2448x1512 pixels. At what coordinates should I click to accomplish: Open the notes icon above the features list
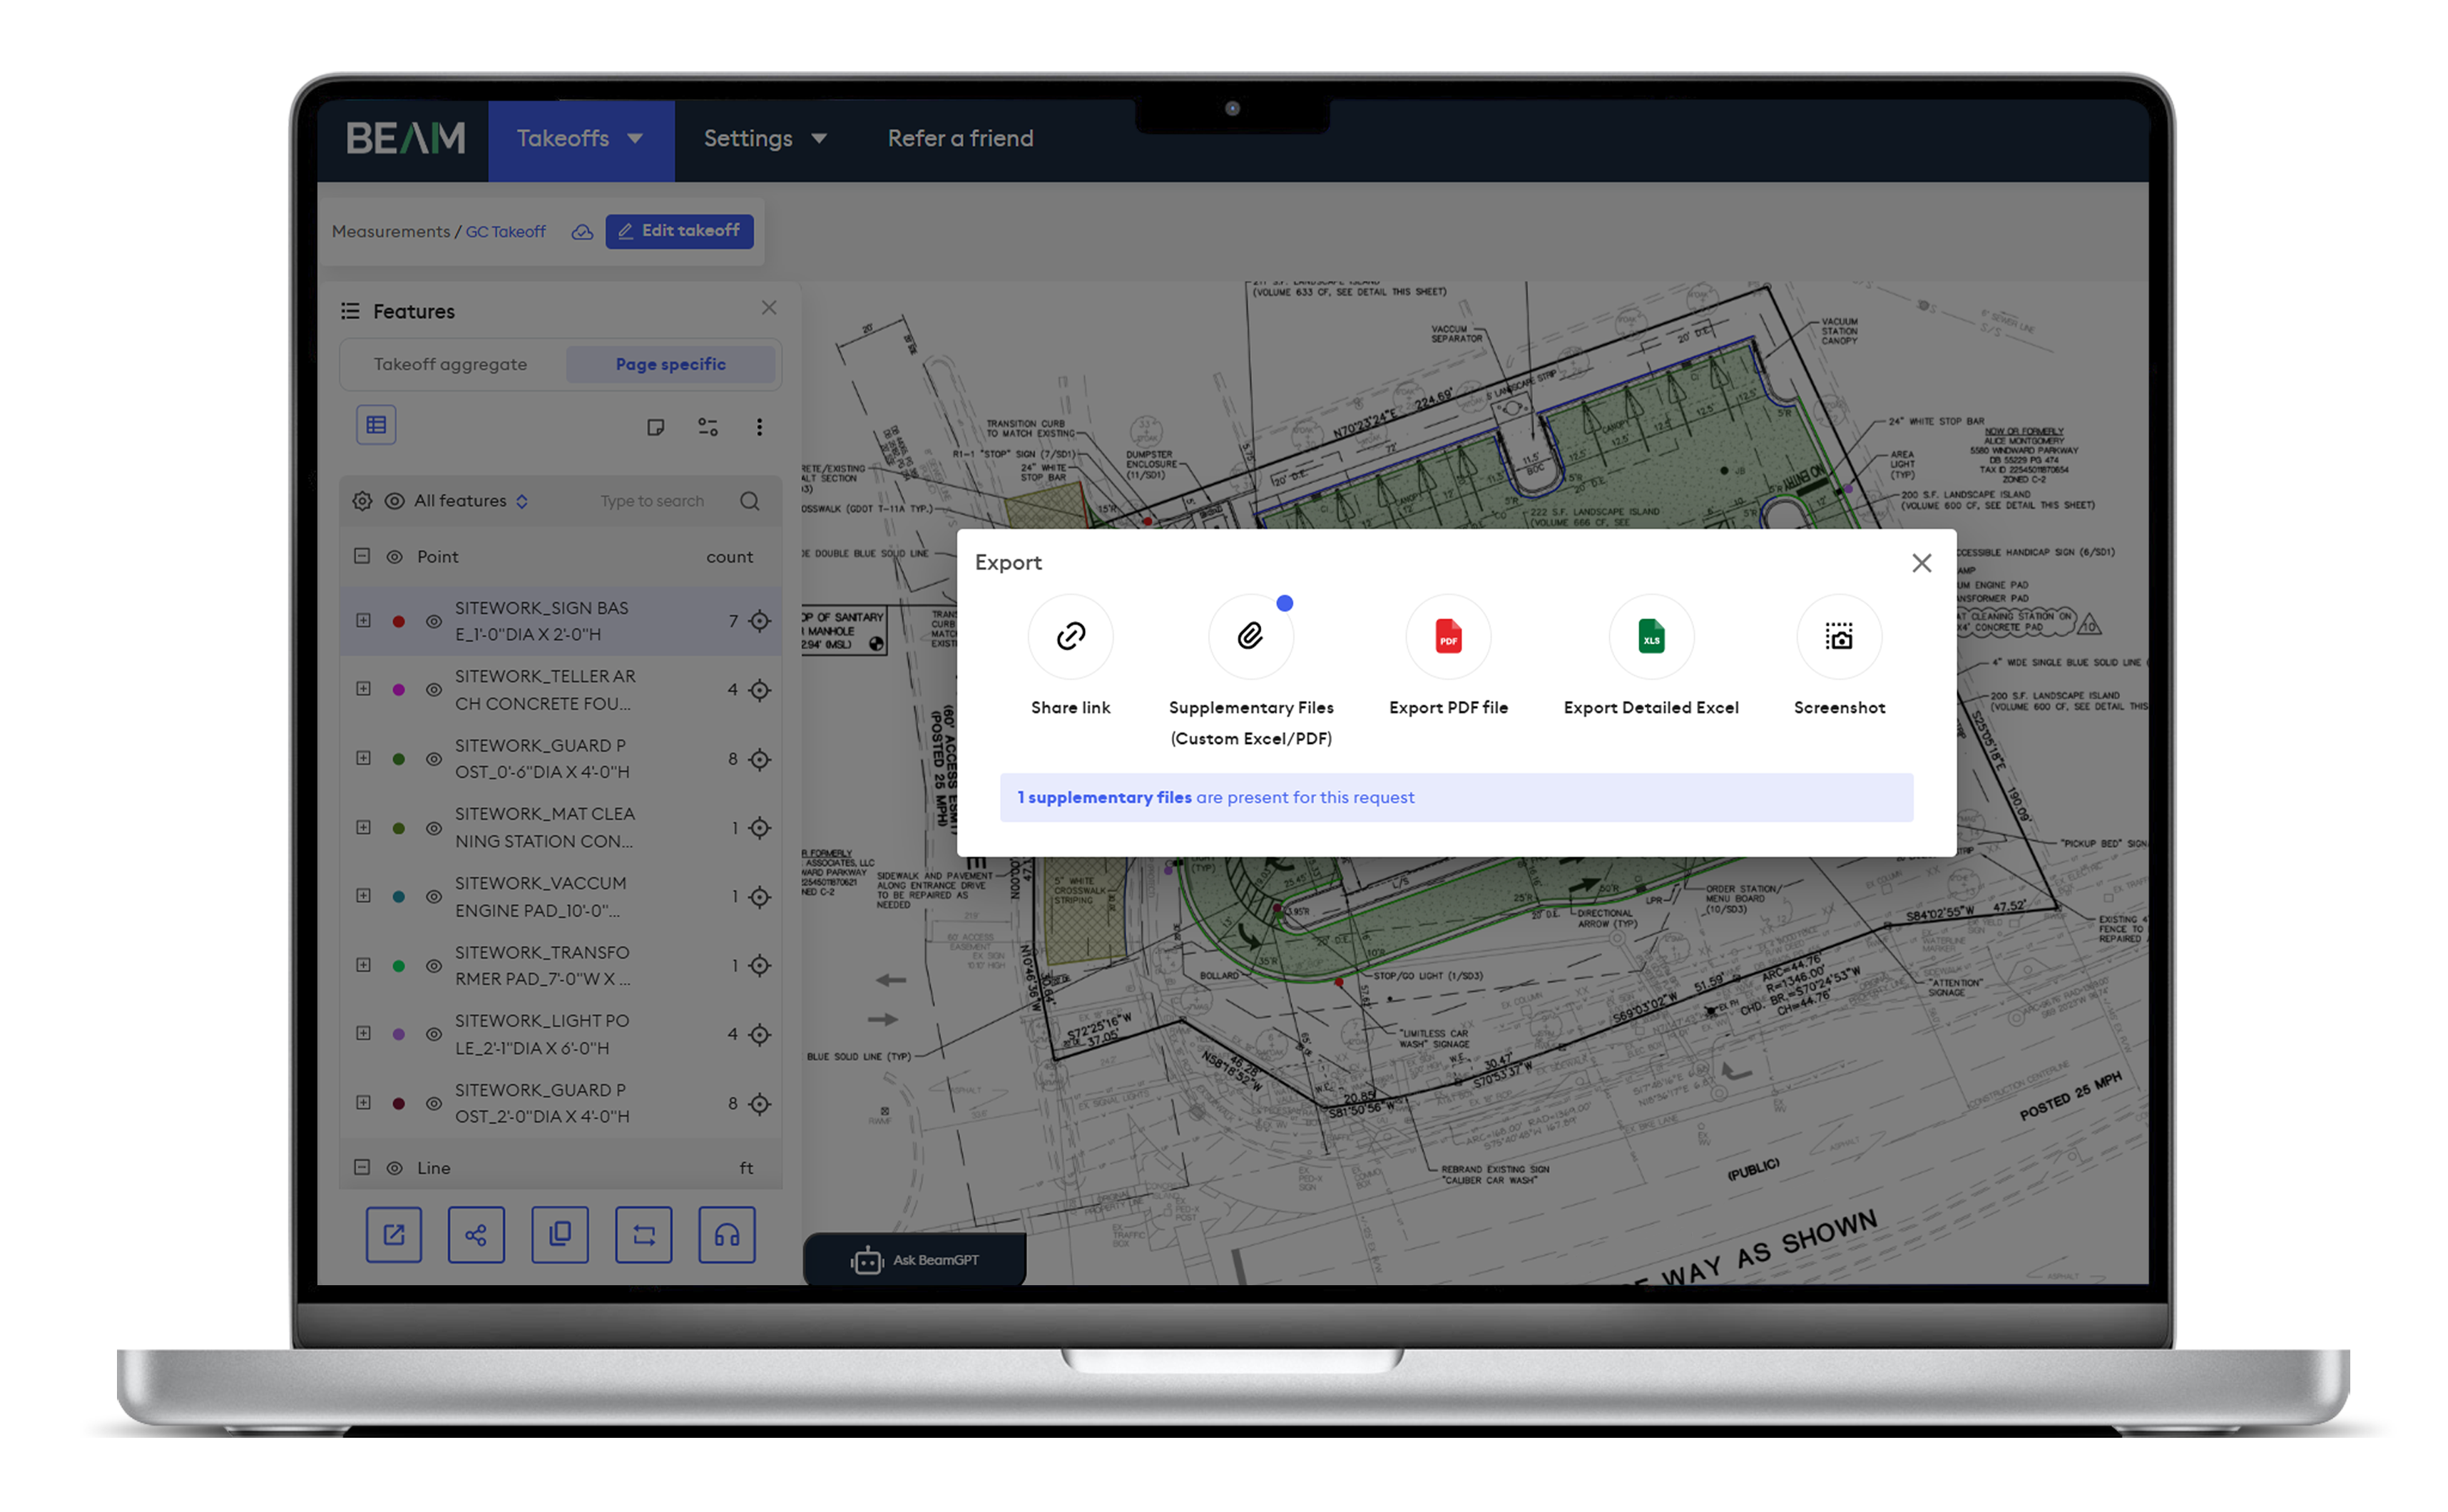[x=656, y=426]
